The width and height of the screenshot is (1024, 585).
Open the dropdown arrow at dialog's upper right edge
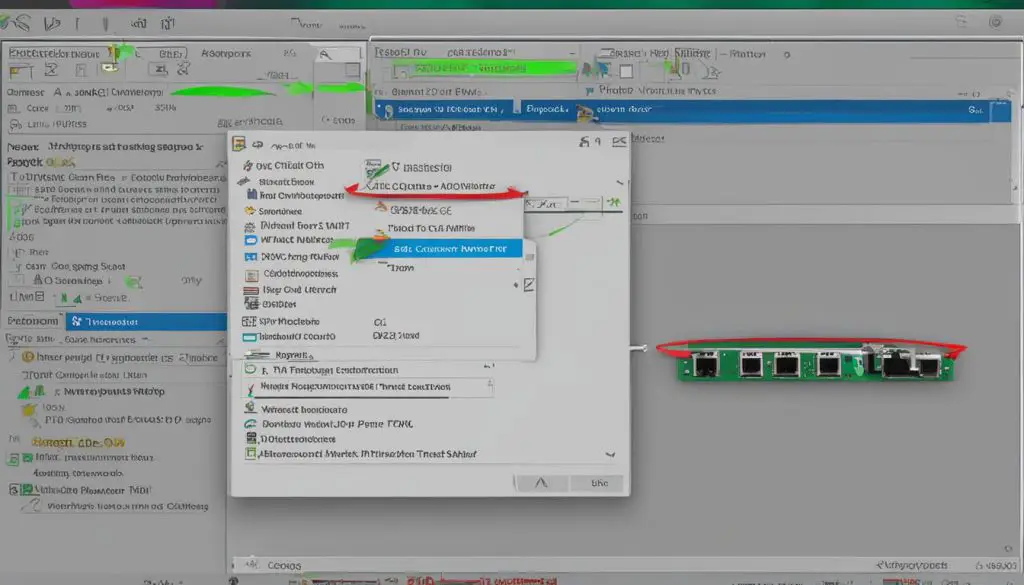pos(620,184)
